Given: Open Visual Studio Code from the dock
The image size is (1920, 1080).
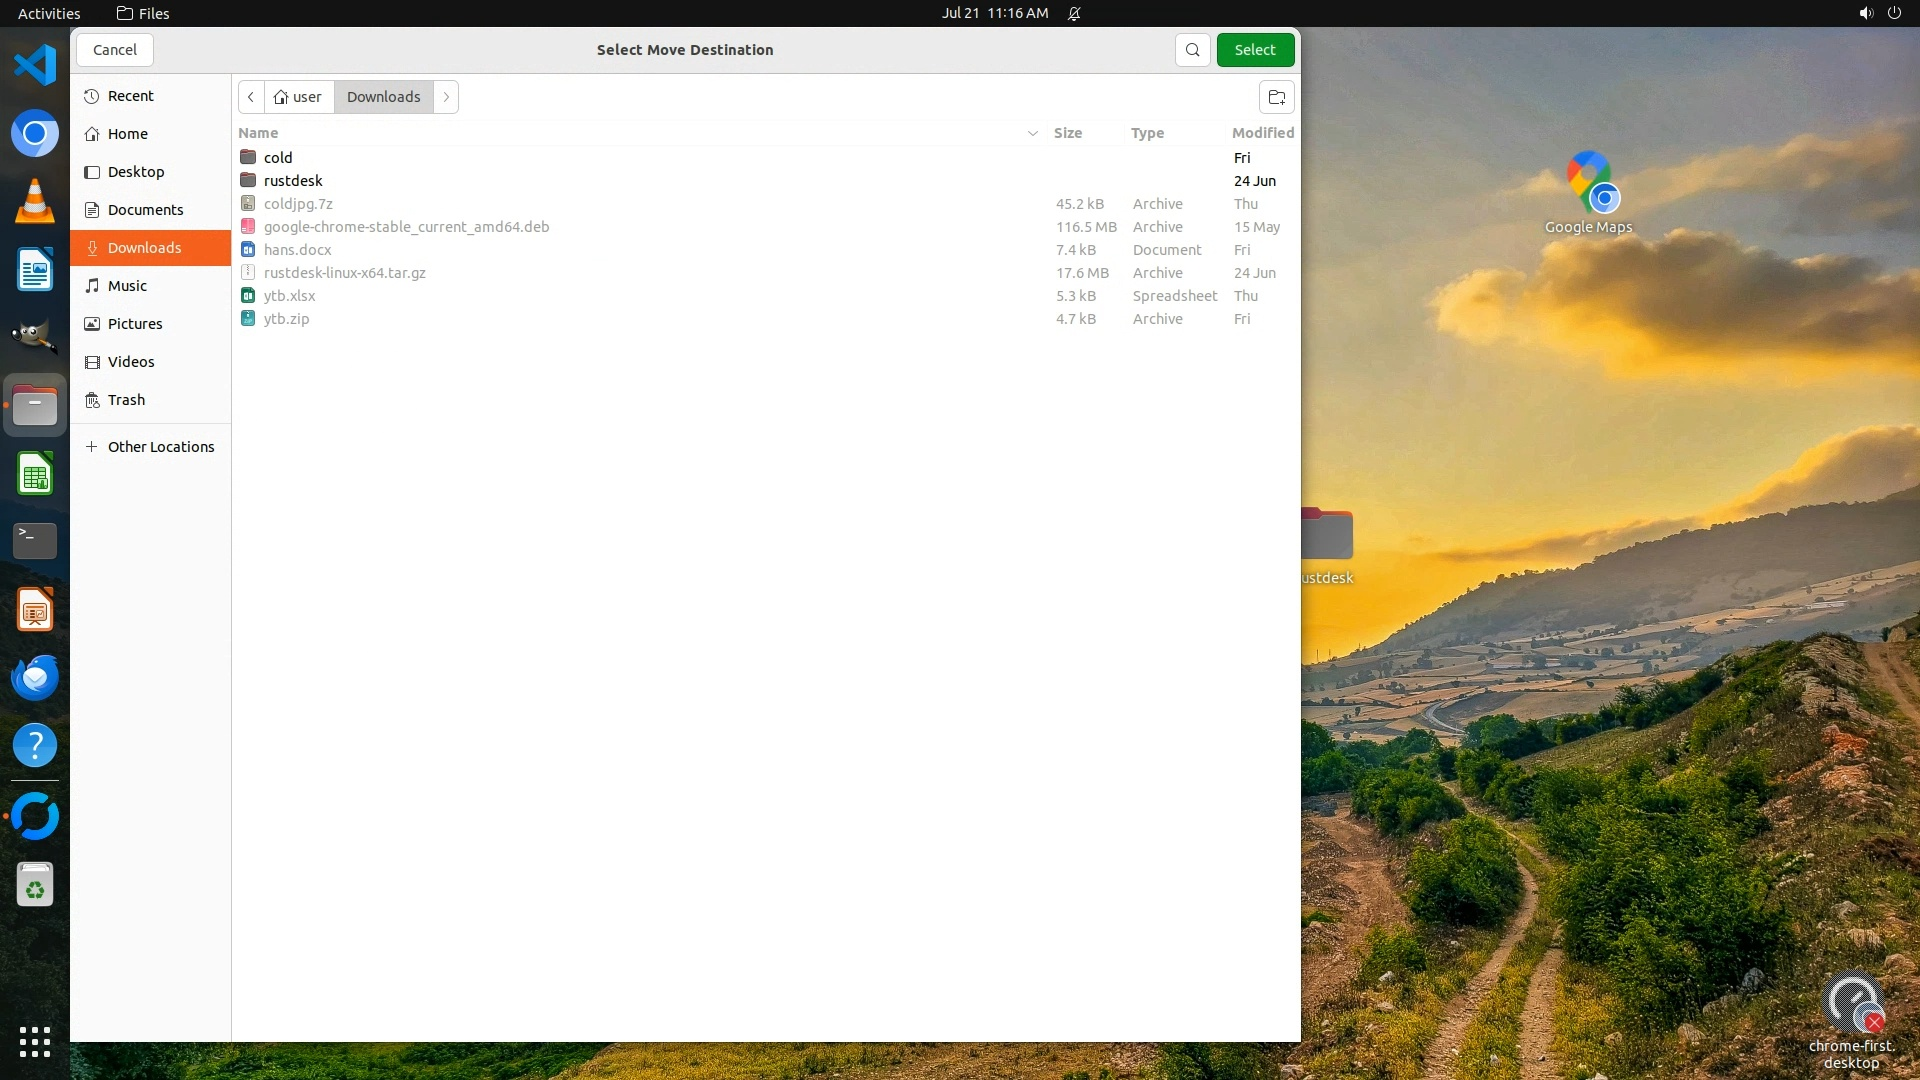Looking at the screenshot, I should [x=35, y=66].
